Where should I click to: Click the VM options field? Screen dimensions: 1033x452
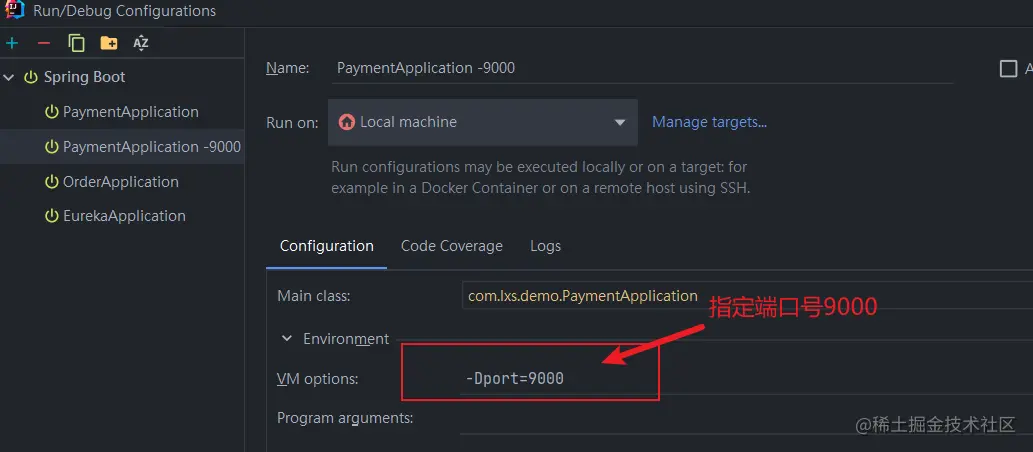tap(747, 379)
